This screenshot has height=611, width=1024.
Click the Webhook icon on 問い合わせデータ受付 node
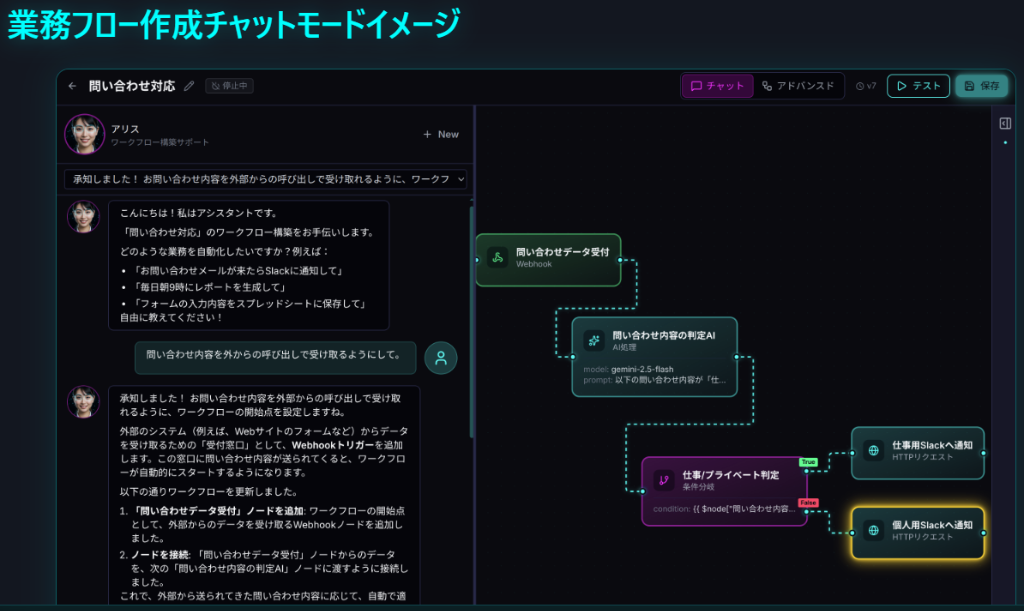496,258
